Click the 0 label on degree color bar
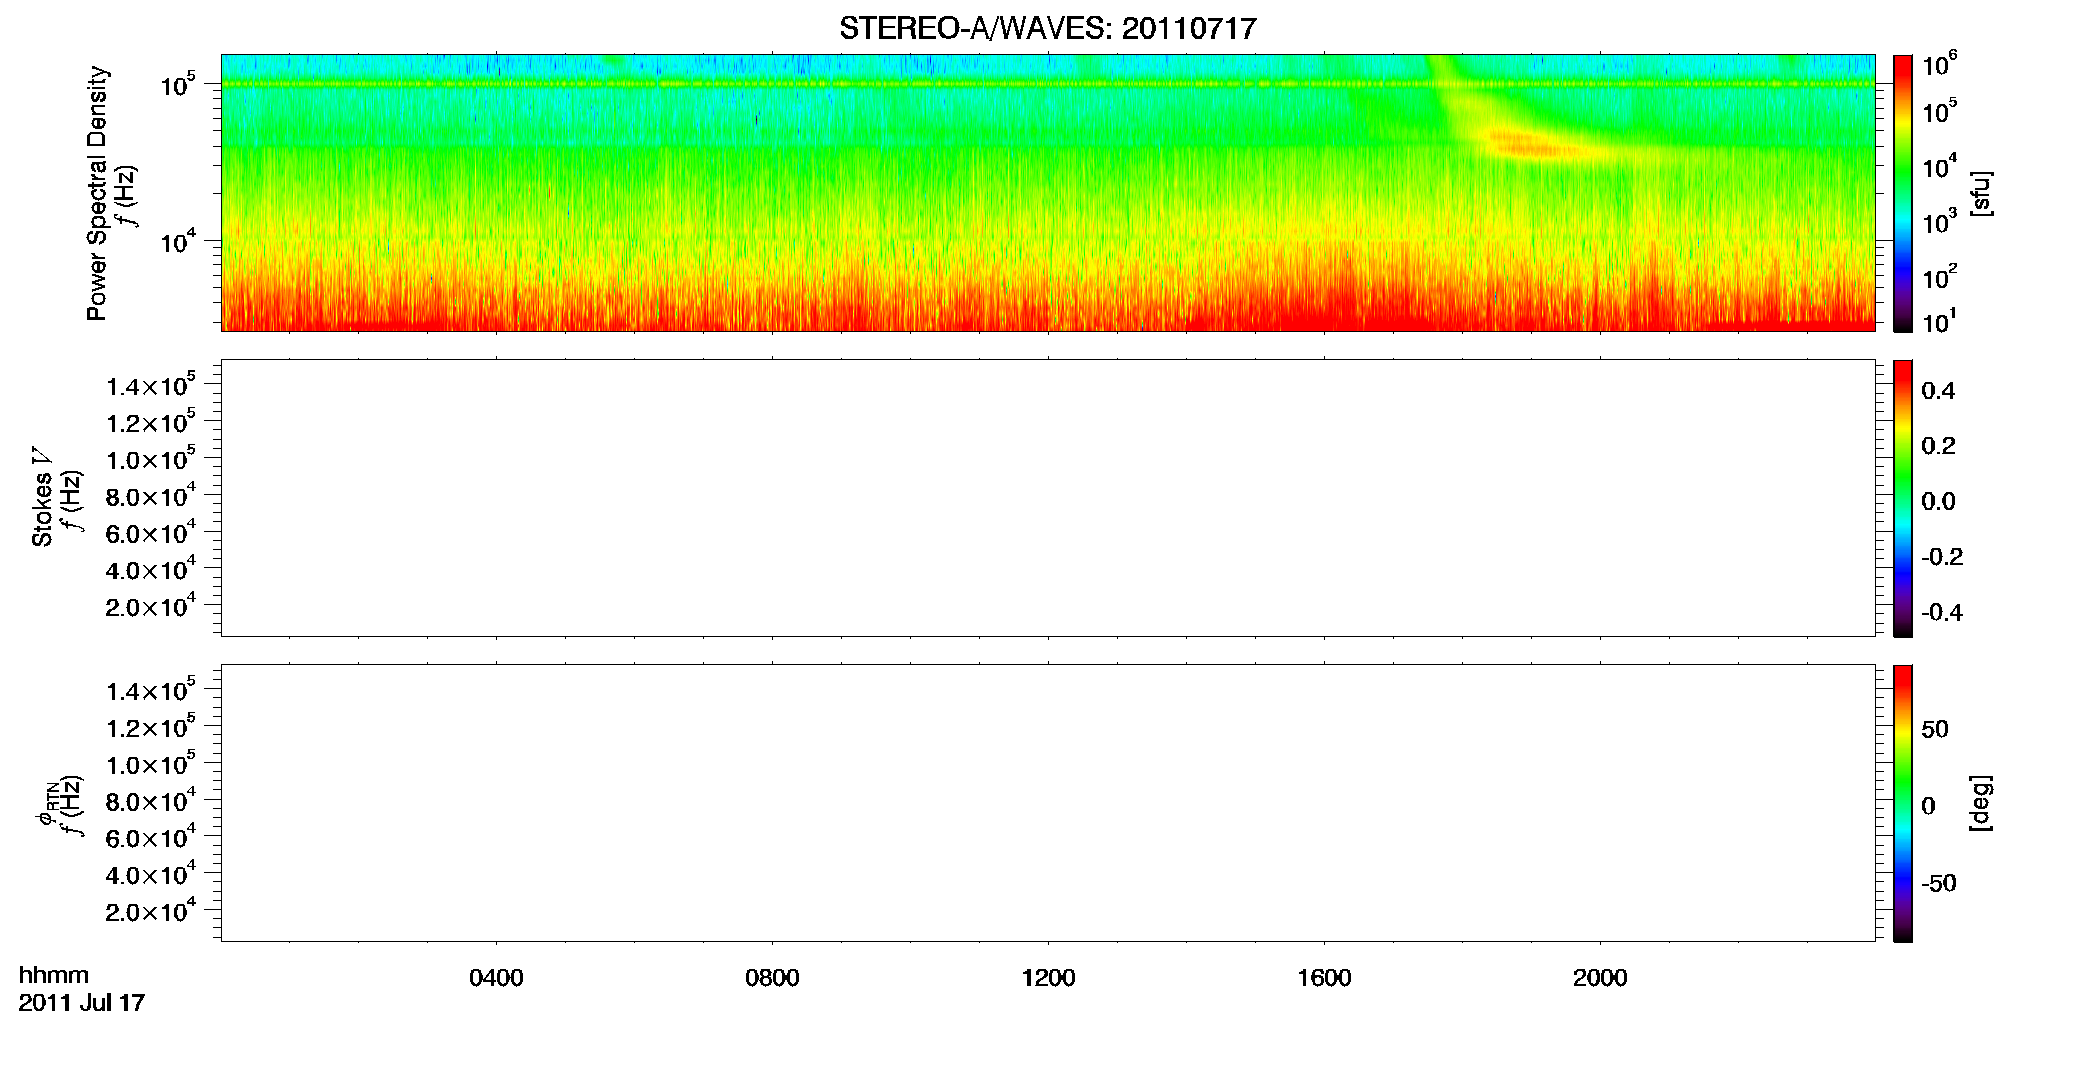 click(x=1928, y=805)
